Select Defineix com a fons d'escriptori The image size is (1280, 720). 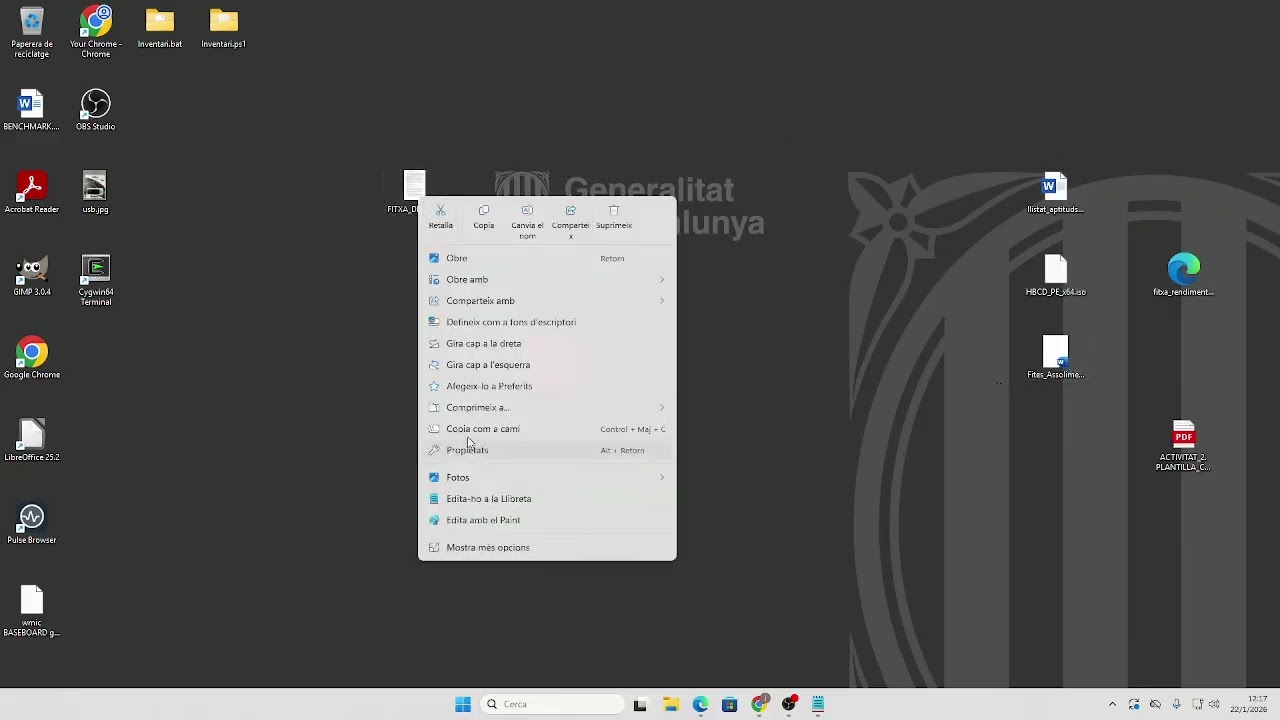(547, 322)
